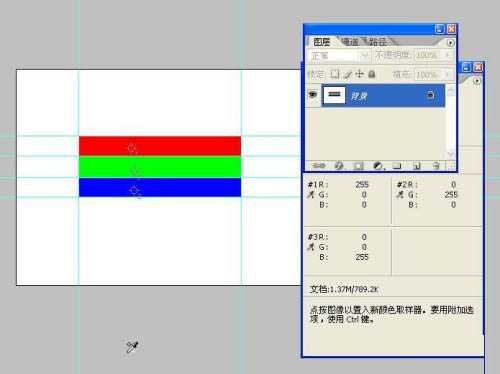Toggle lock position move option
Viewport: 500px width, 374px height.
click(x=359, y=74)
